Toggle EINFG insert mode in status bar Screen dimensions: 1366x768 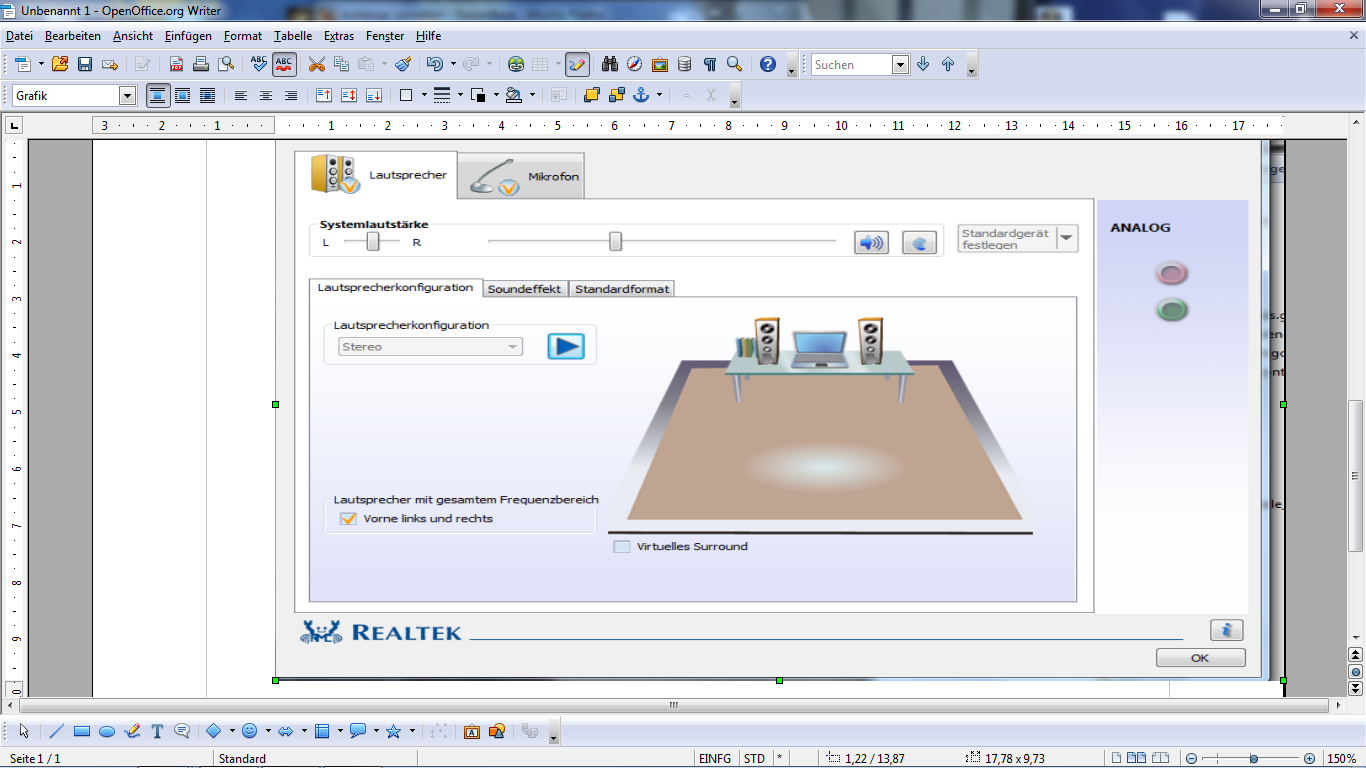pyautogui.click(x=715, y=759)
